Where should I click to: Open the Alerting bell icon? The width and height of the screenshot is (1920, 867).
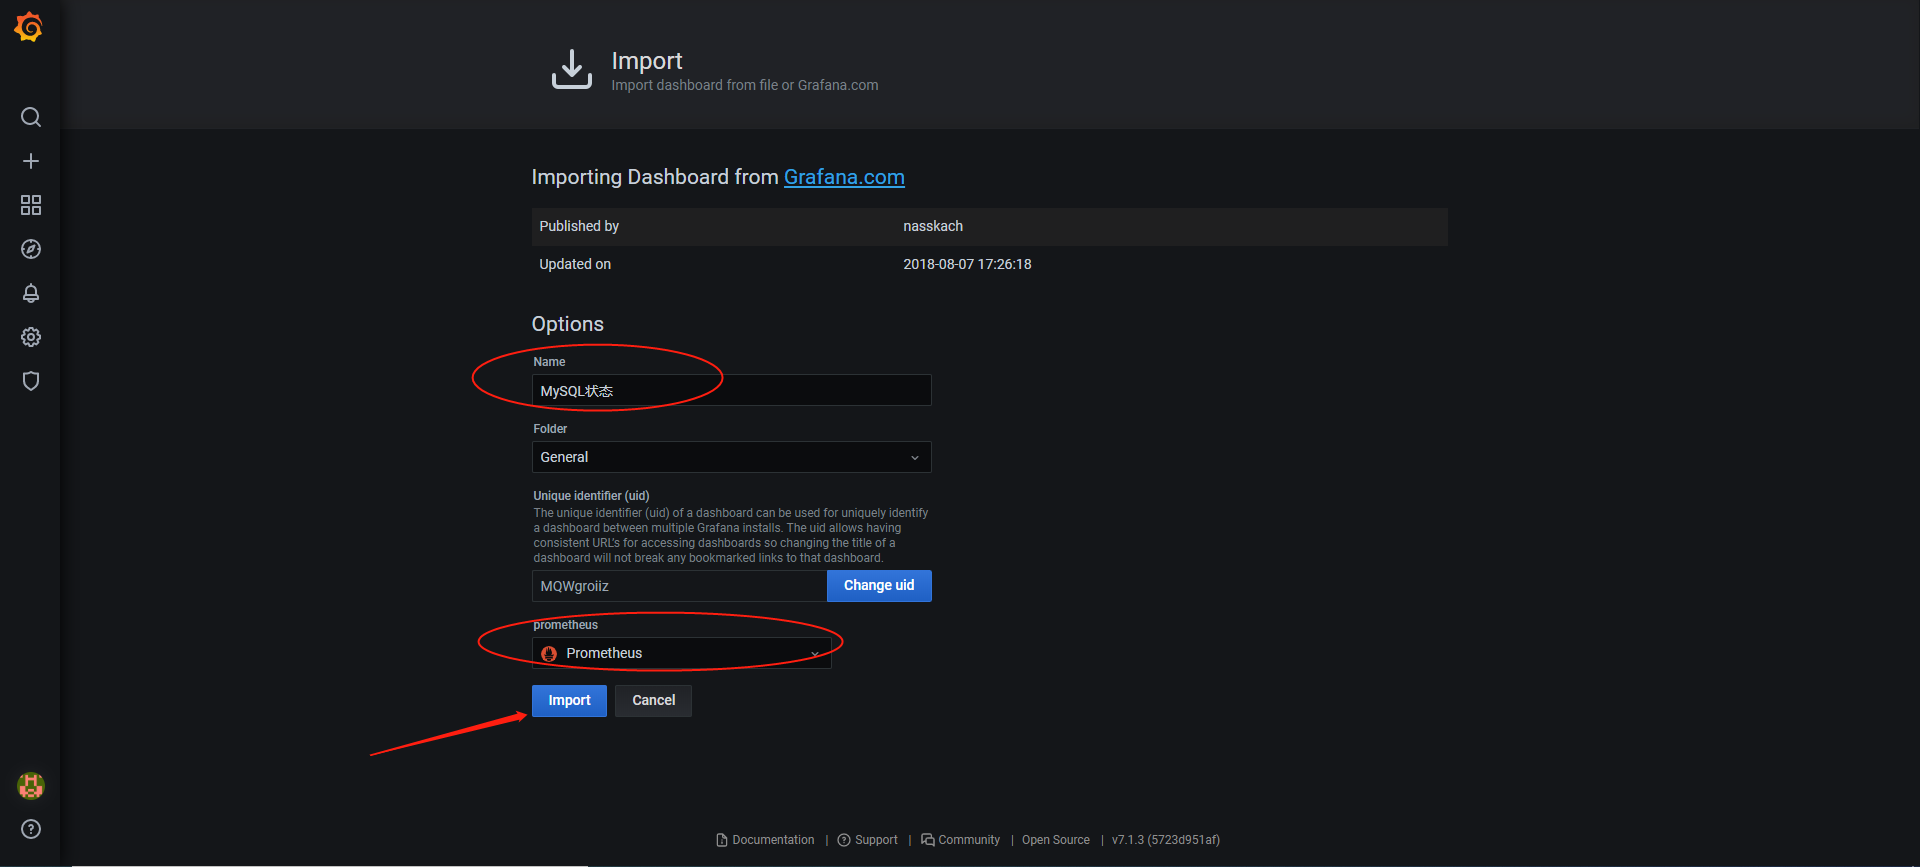(x=31, y=293)
